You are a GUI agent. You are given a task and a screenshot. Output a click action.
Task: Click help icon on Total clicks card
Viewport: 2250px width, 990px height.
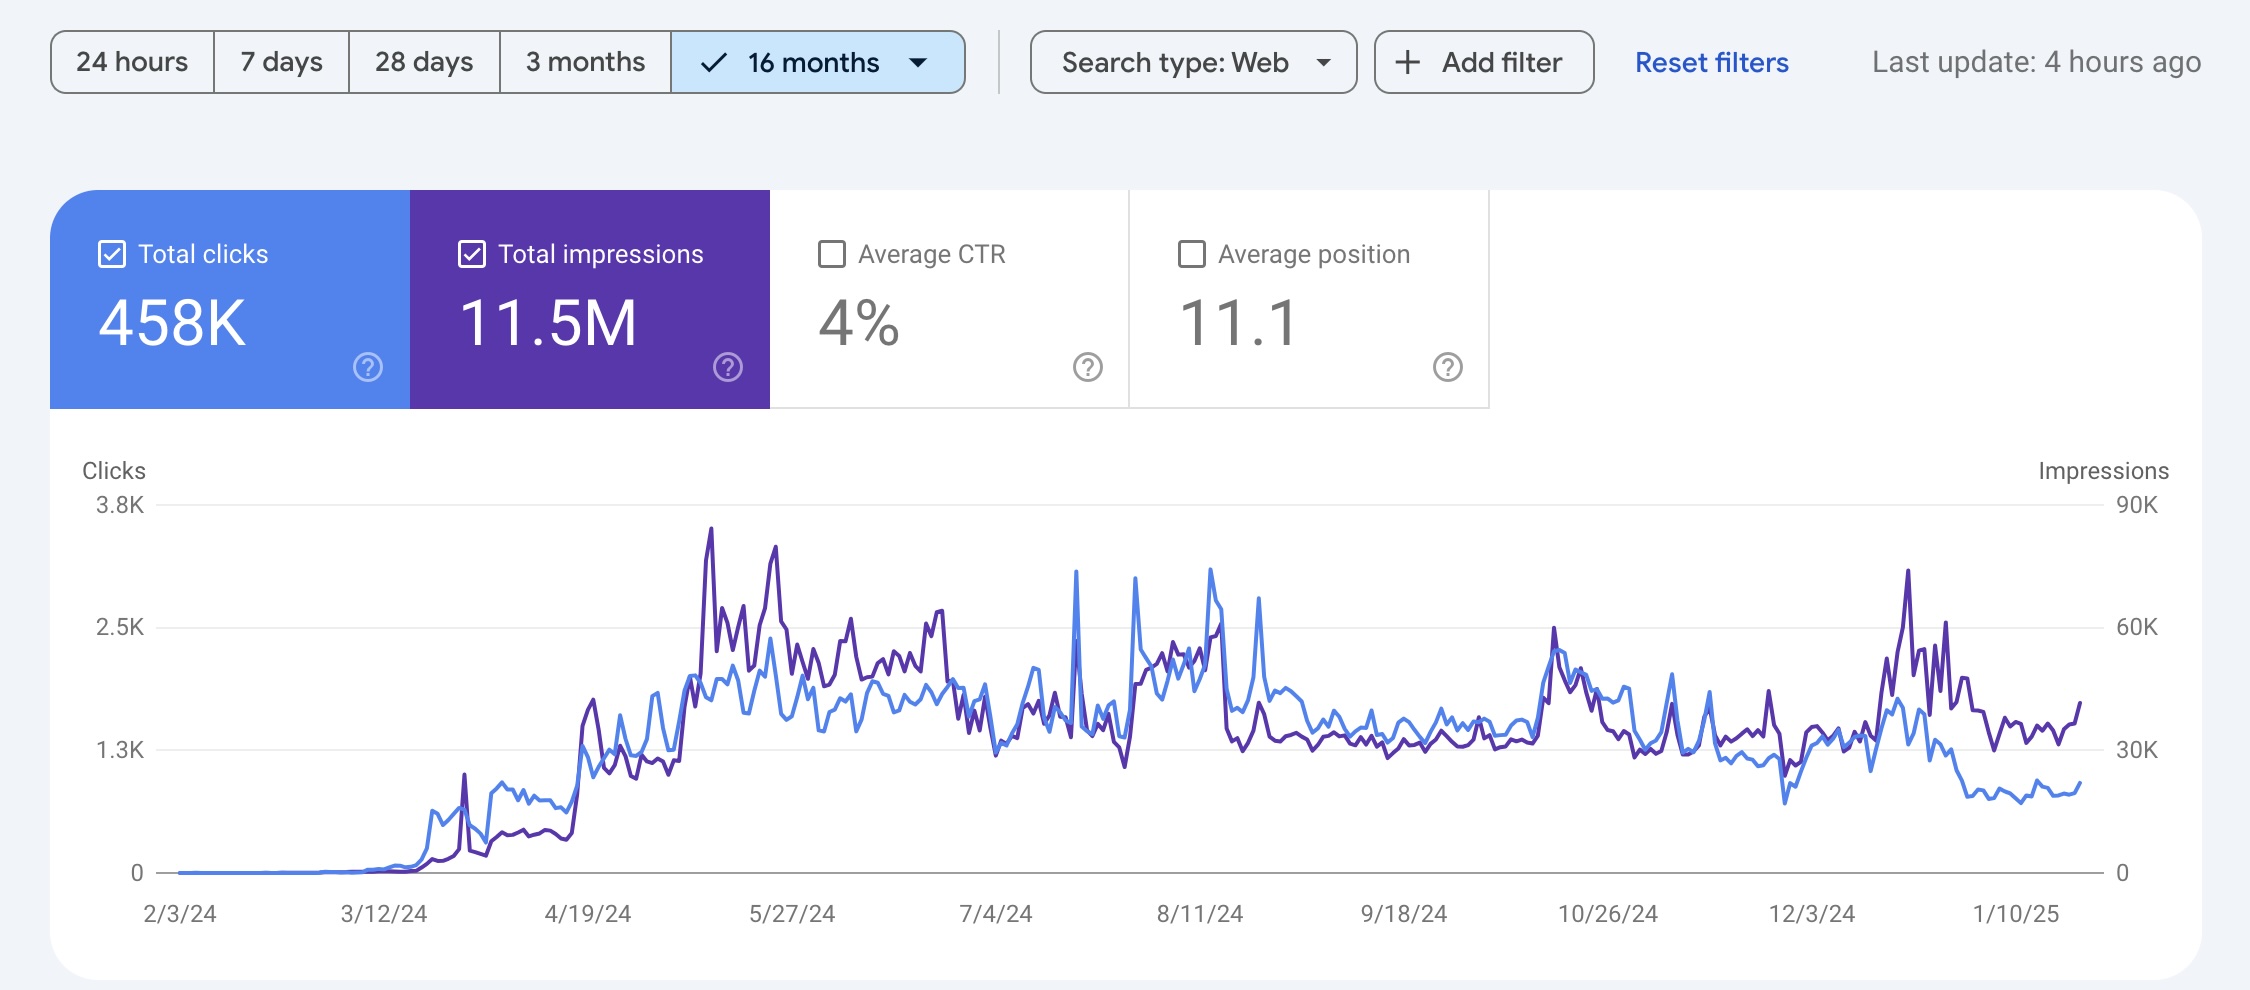368,368
